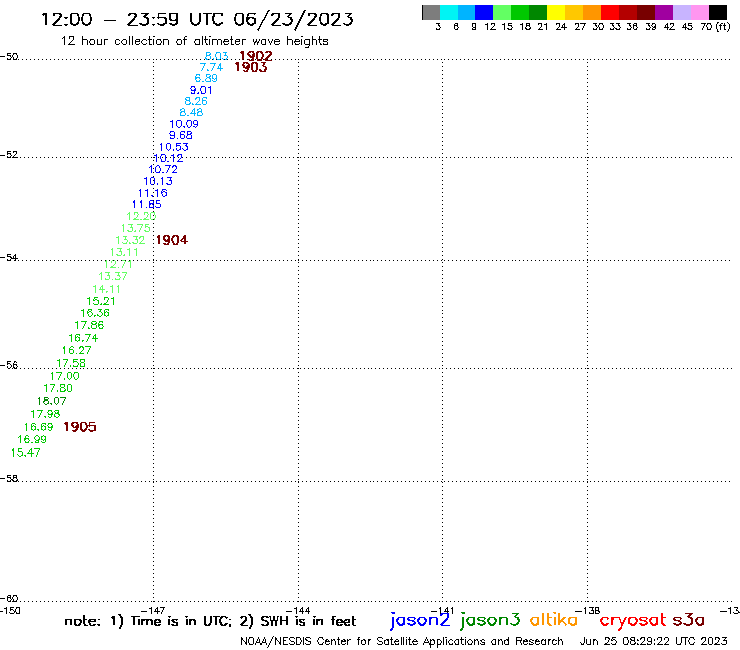Click the 7.74 wave height value
Image resolution: width=740 pixels, height=650 pixels.
click(211, 67)
